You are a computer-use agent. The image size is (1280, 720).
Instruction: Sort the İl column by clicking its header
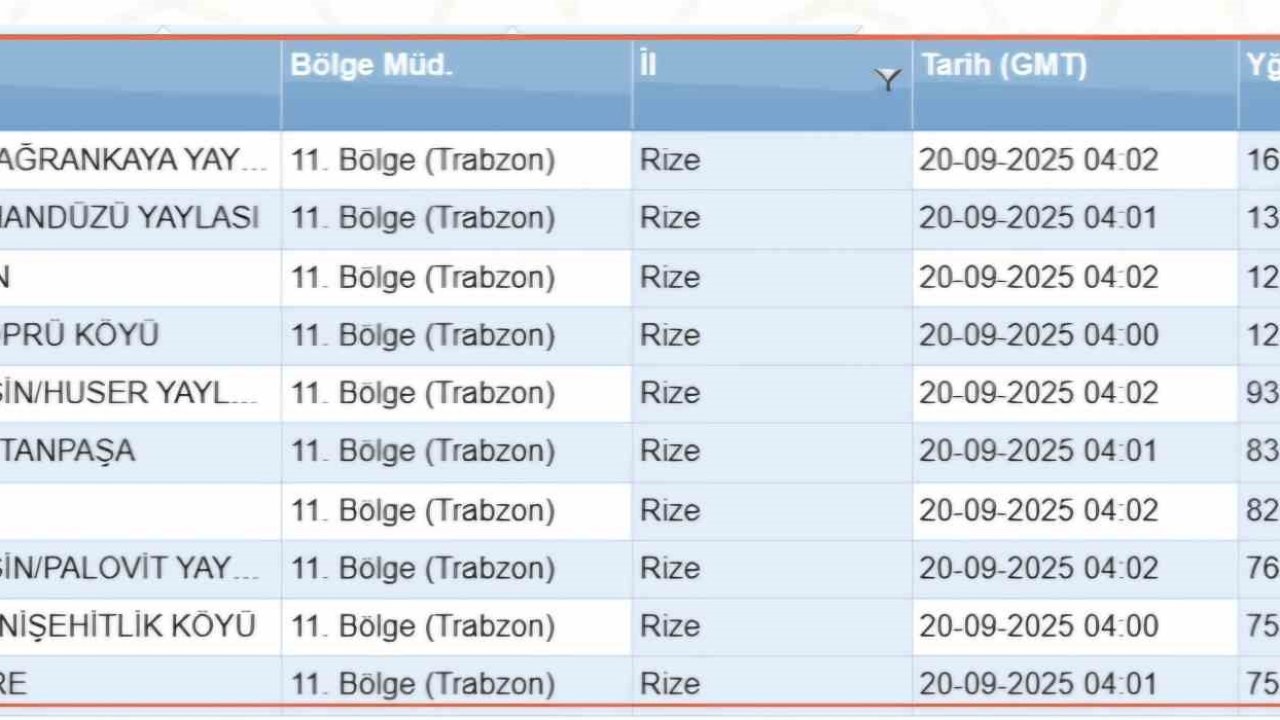[x=648, y=65]
